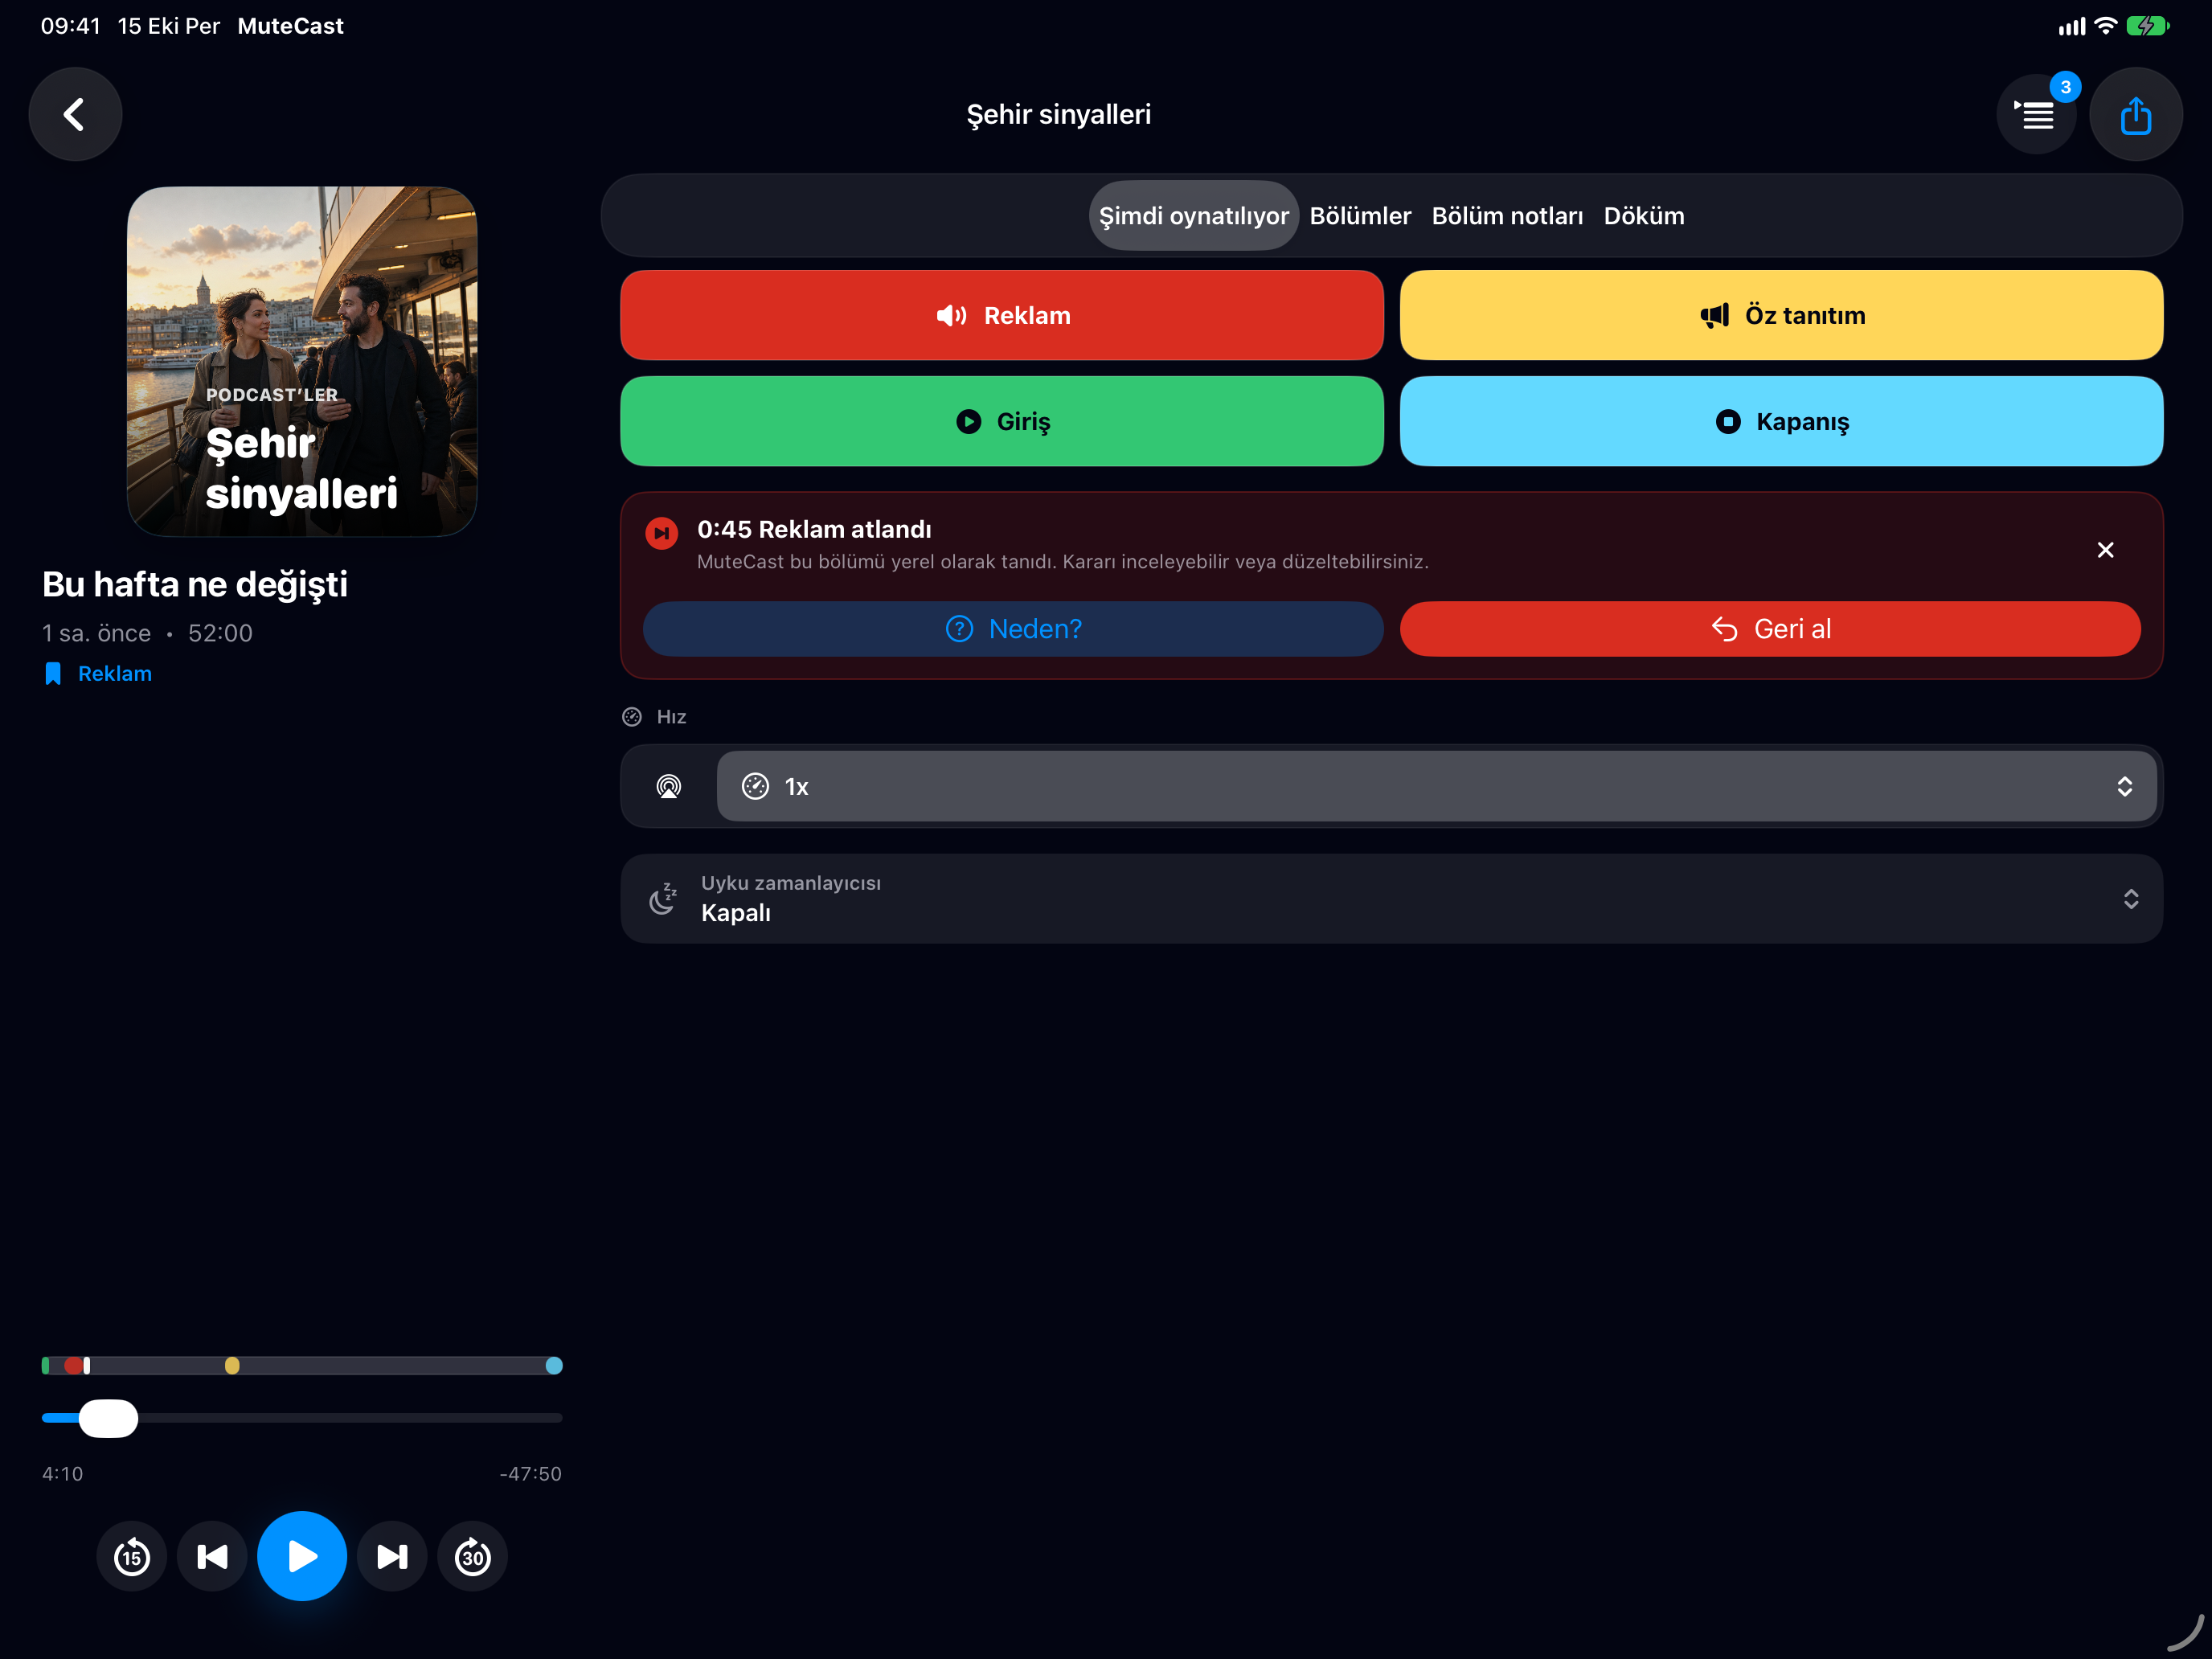Undo the skip with Geri al
The width and height of the screenshot is (2212, 1659).
1770,629
